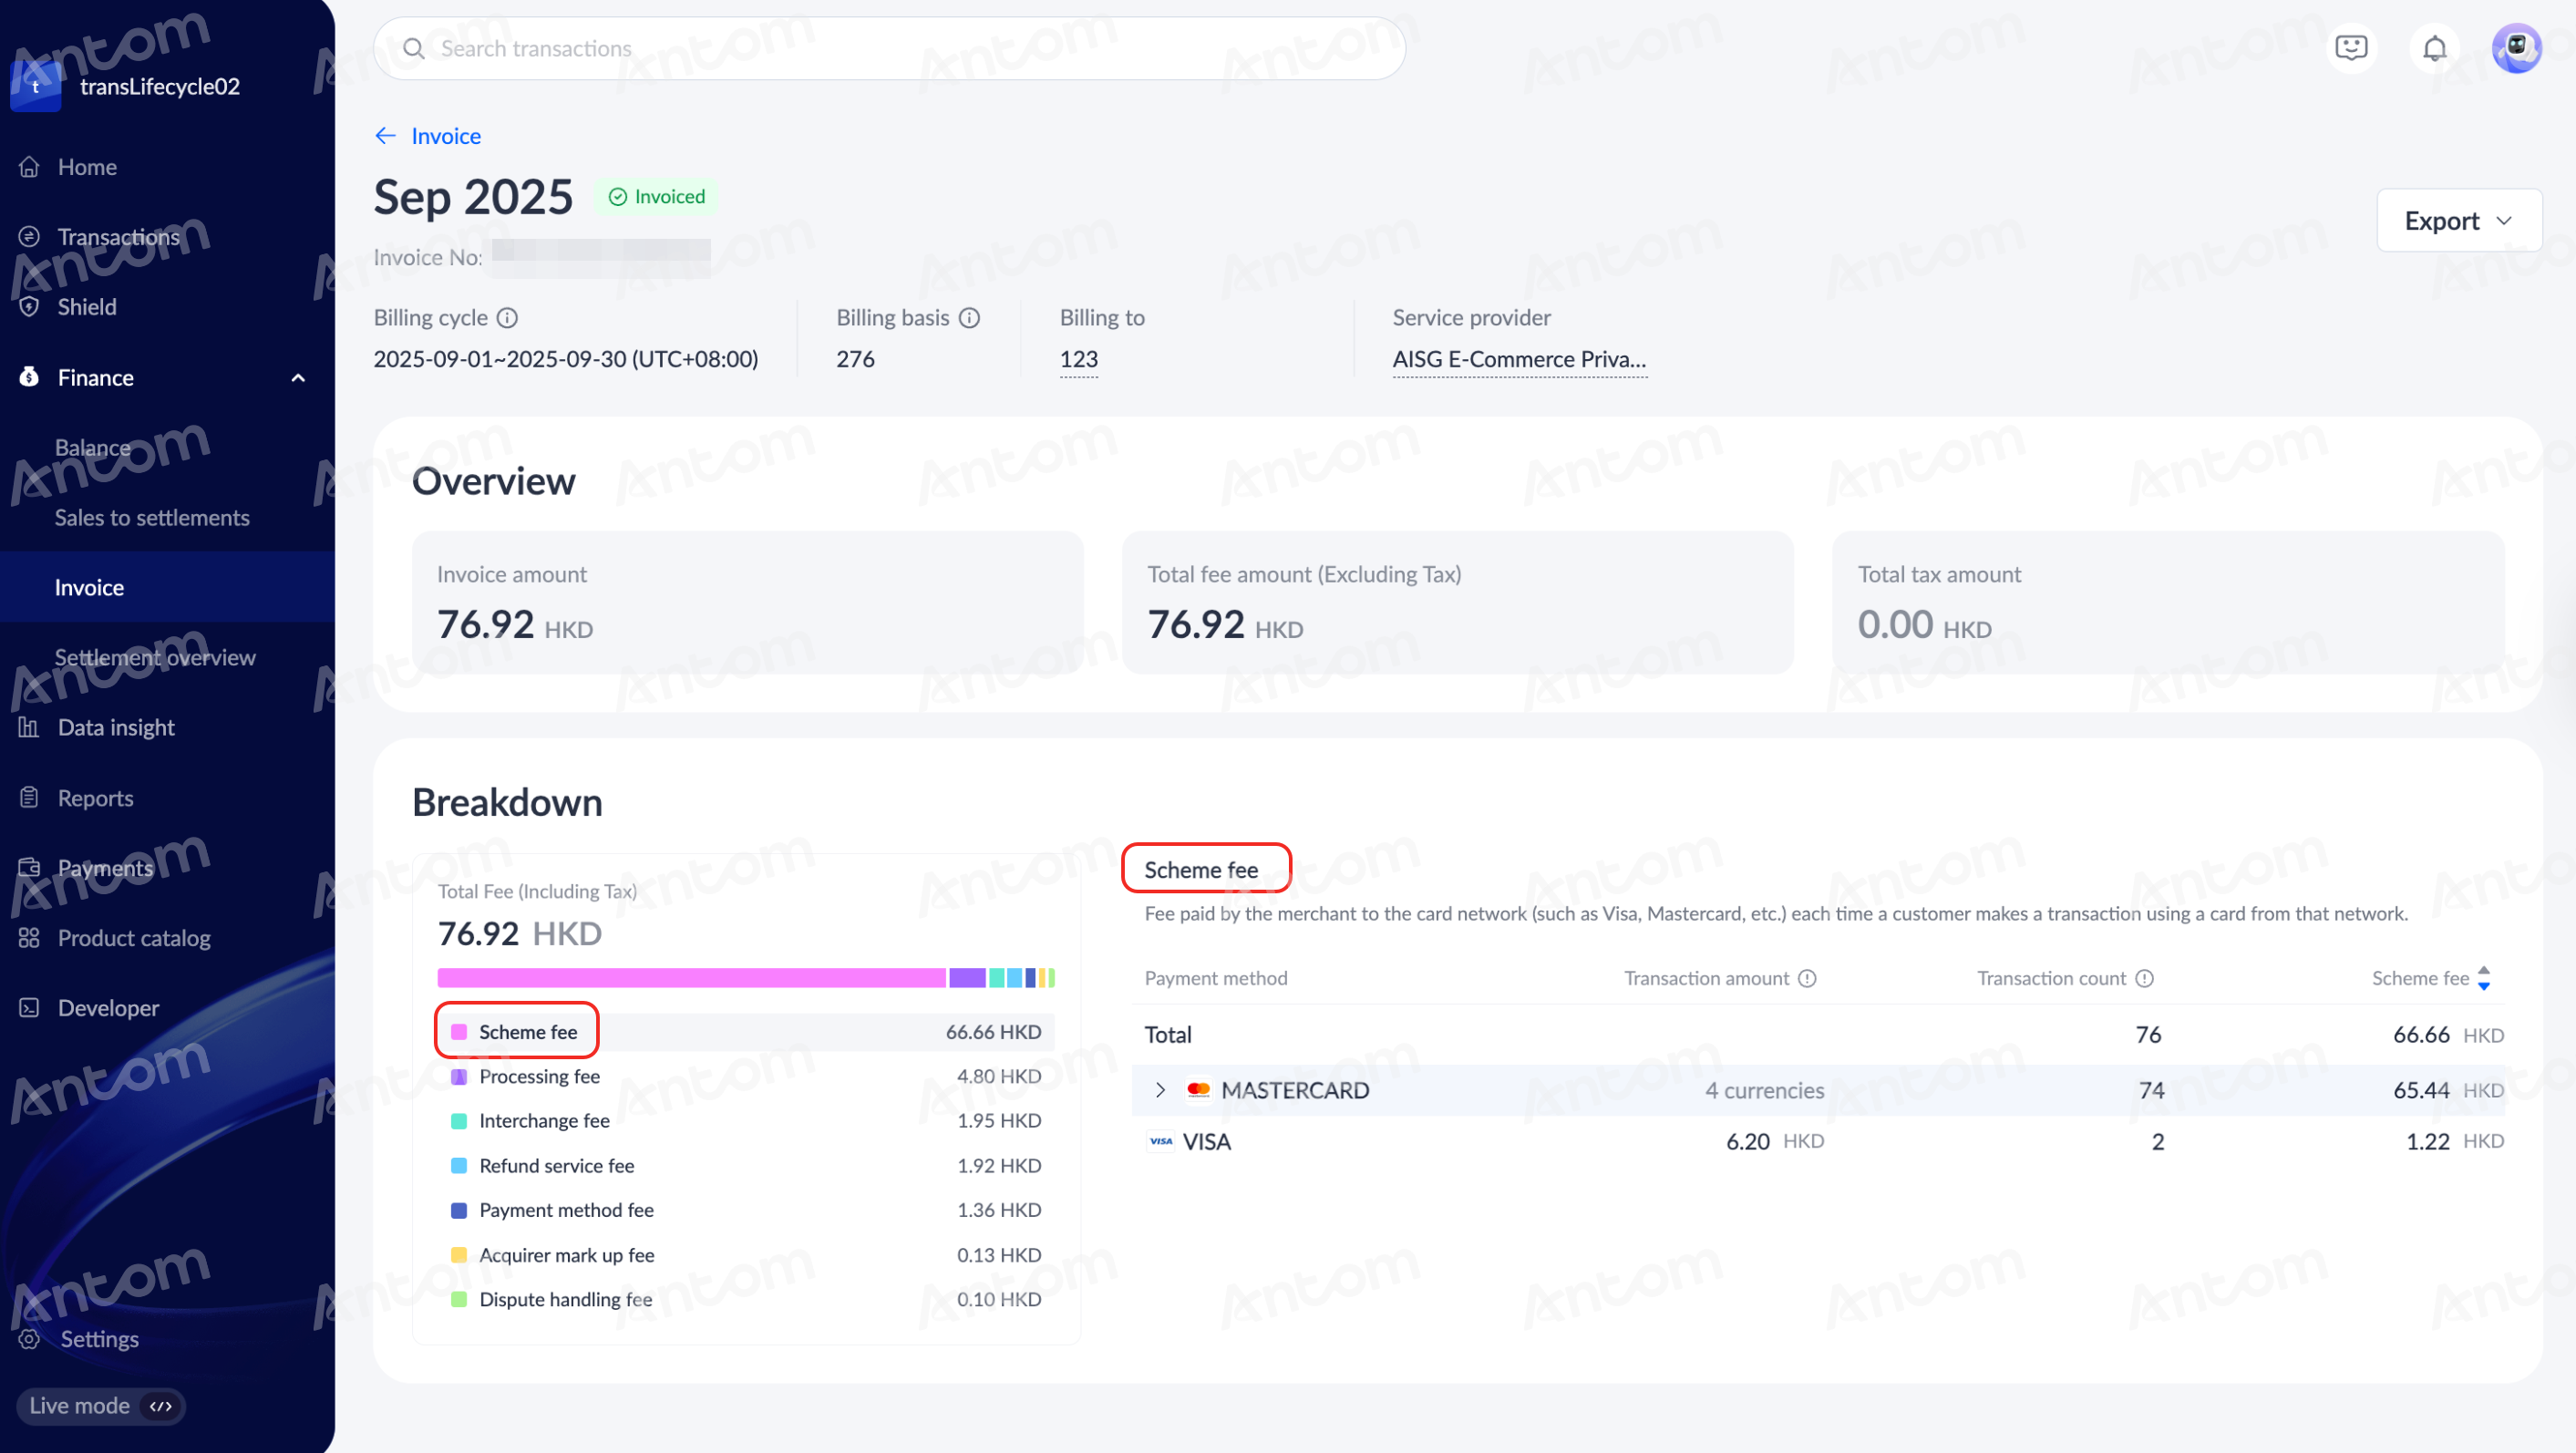This screenshot has height=1453, width=2576.
Task: Expand the MASTERCARD row
Action: [x=1160, y=1090]
